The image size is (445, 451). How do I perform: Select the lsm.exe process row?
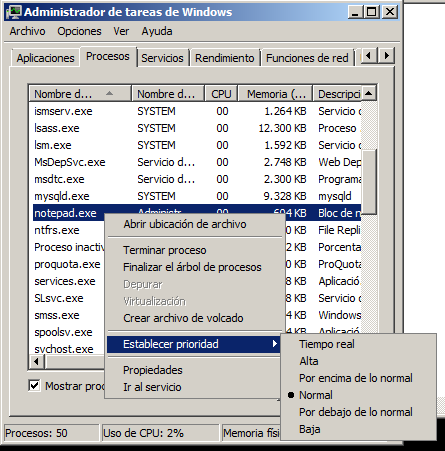[197, 145]
